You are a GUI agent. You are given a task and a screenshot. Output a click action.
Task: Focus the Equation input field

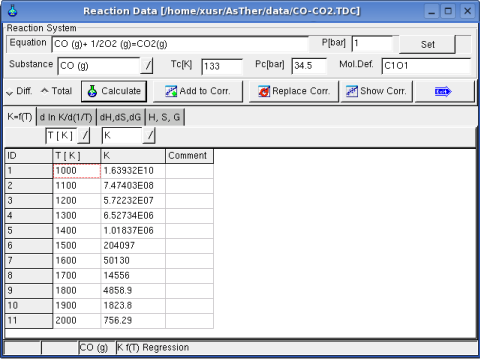pyautogui.click(x=180, y=44)
